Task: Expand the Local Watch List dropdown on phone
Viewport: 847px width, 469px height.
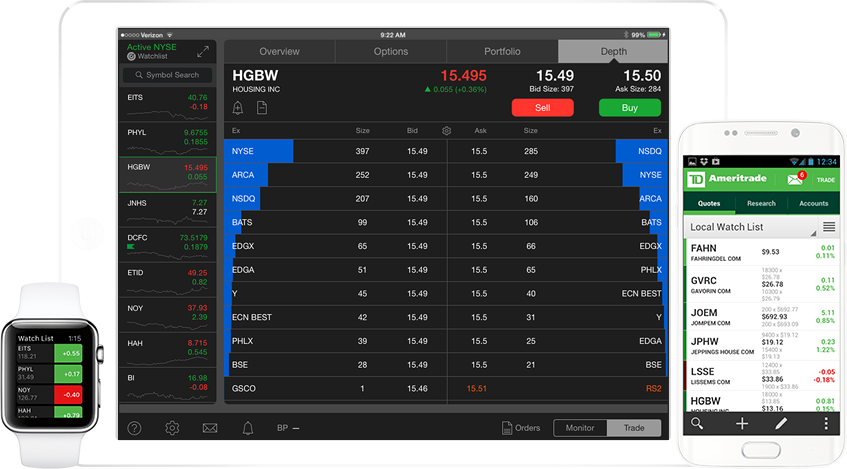Action: click(750, 227)
